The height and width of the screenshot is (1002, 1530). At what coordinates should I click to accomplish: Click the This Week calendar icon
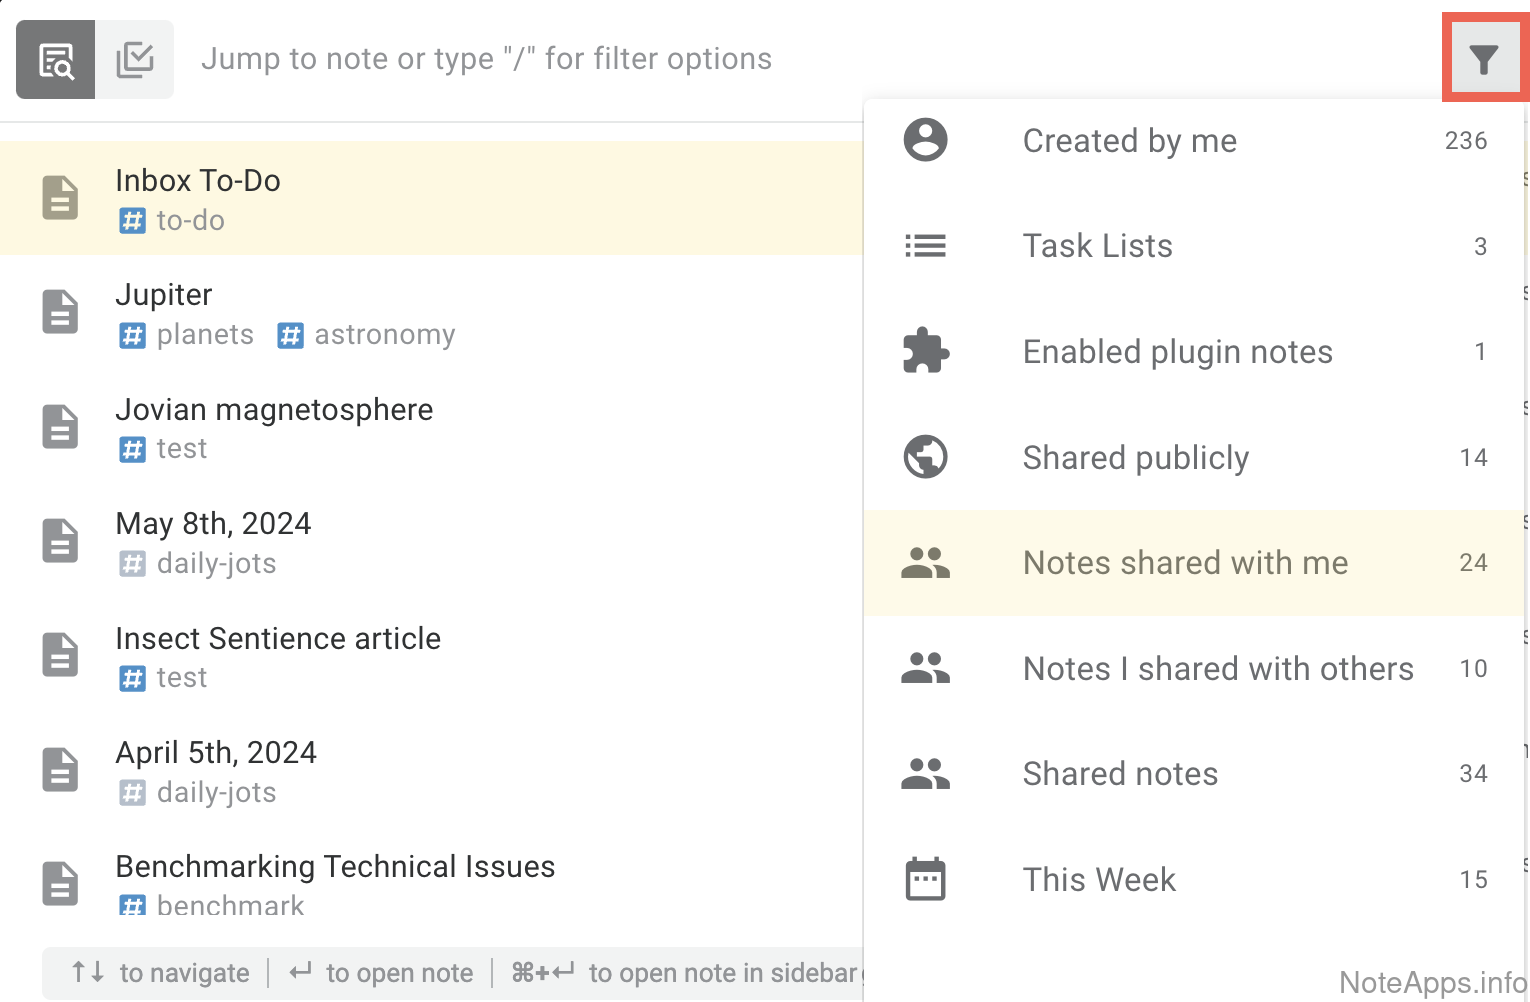coord(925,879)
